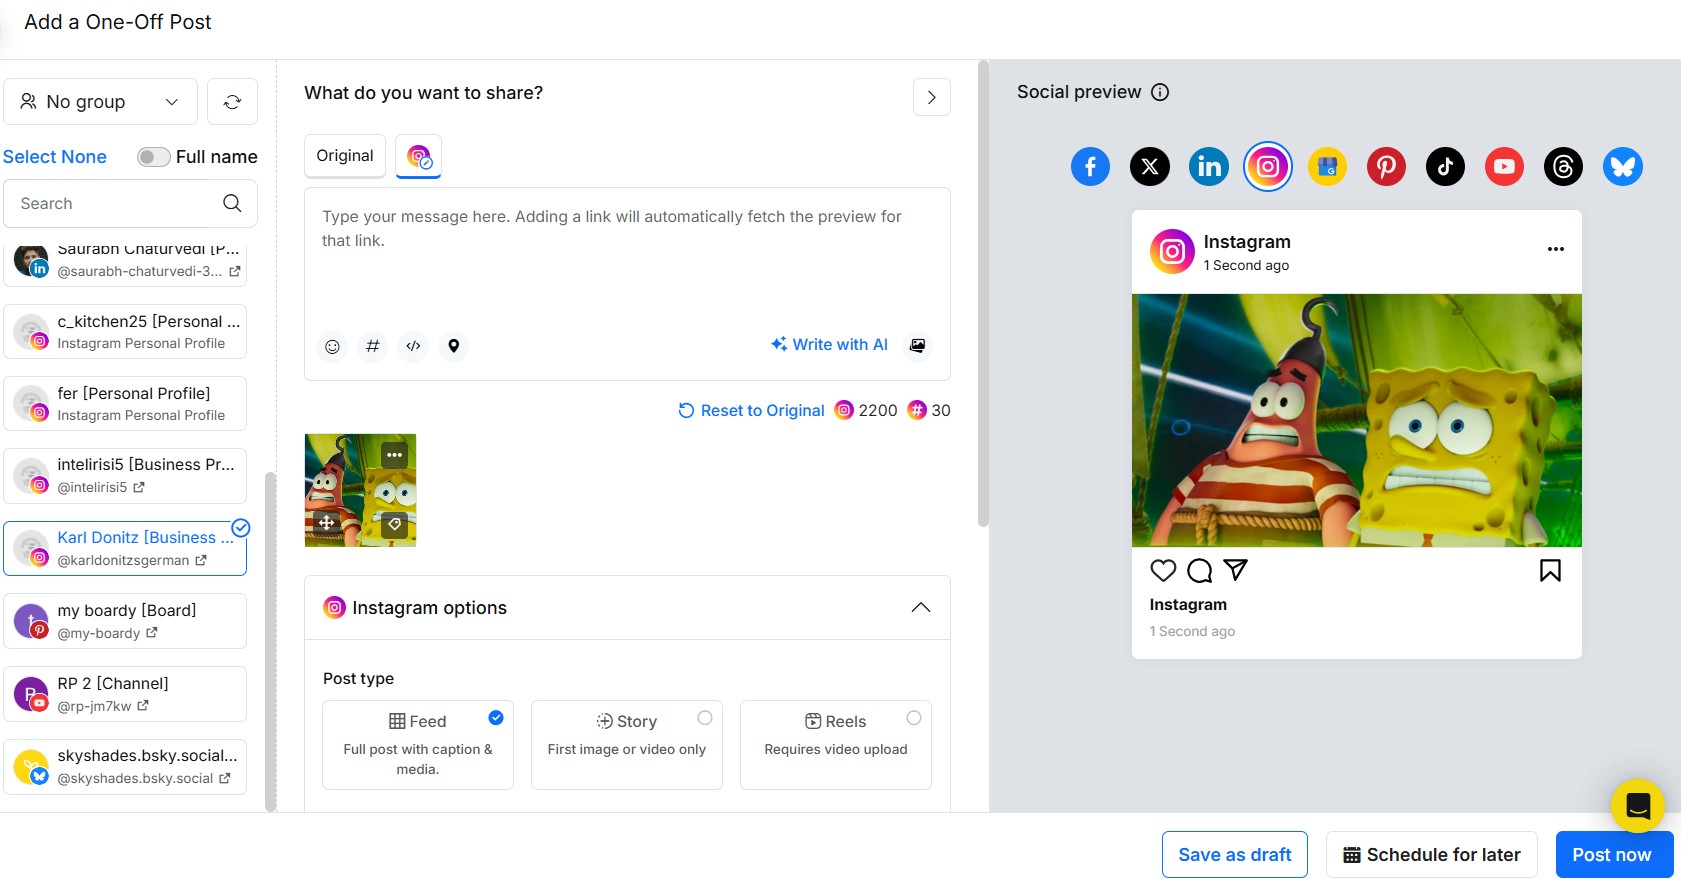Viewport: 1681px width, 884px height.
Task: Open emoji picker in message editor
Action: coord(332,346)
